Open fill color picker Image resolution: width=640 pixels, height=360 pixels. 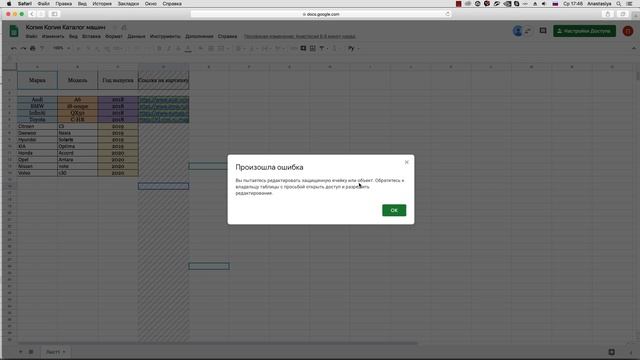click(201, 48)
